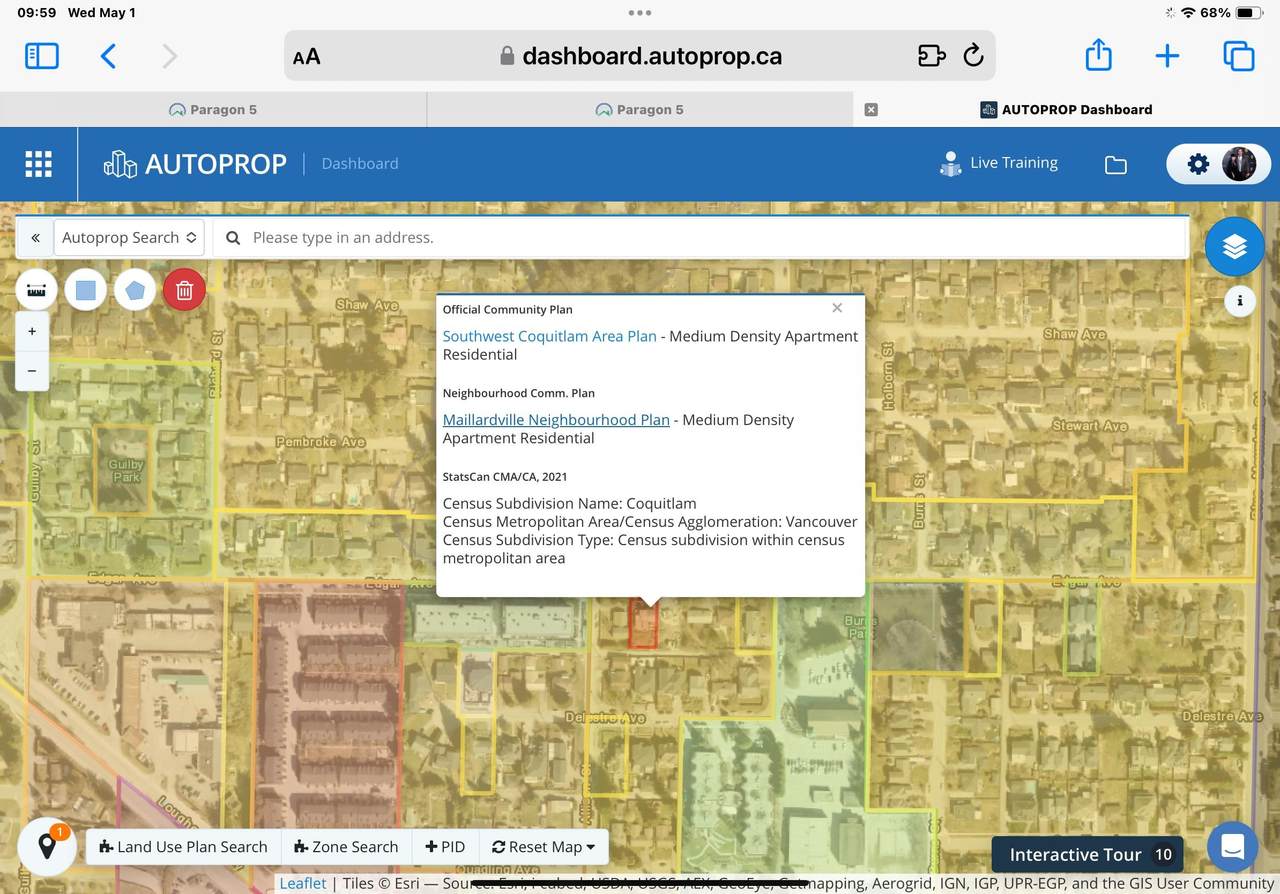Close the Official Community Plan popup
The image size is (1280, 894).
[x=838, y=308]
